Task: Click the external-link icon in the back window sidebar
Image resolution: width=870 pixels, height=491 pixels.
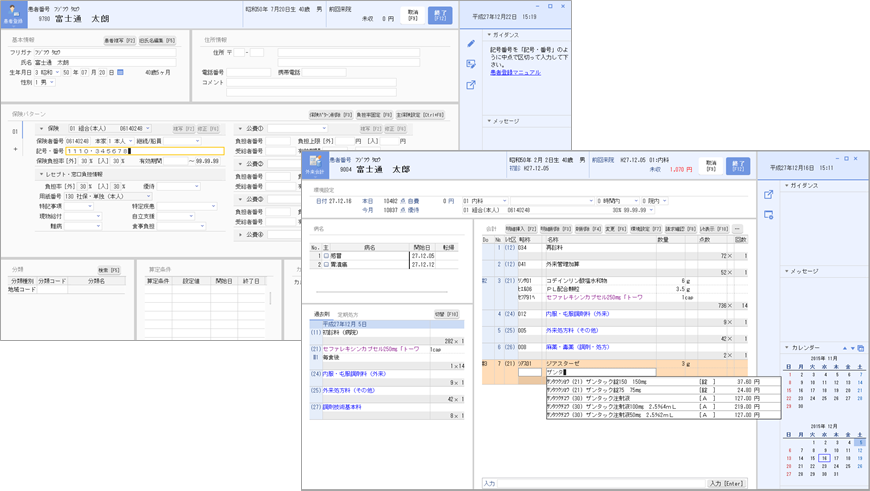Action: coord(471,85)
